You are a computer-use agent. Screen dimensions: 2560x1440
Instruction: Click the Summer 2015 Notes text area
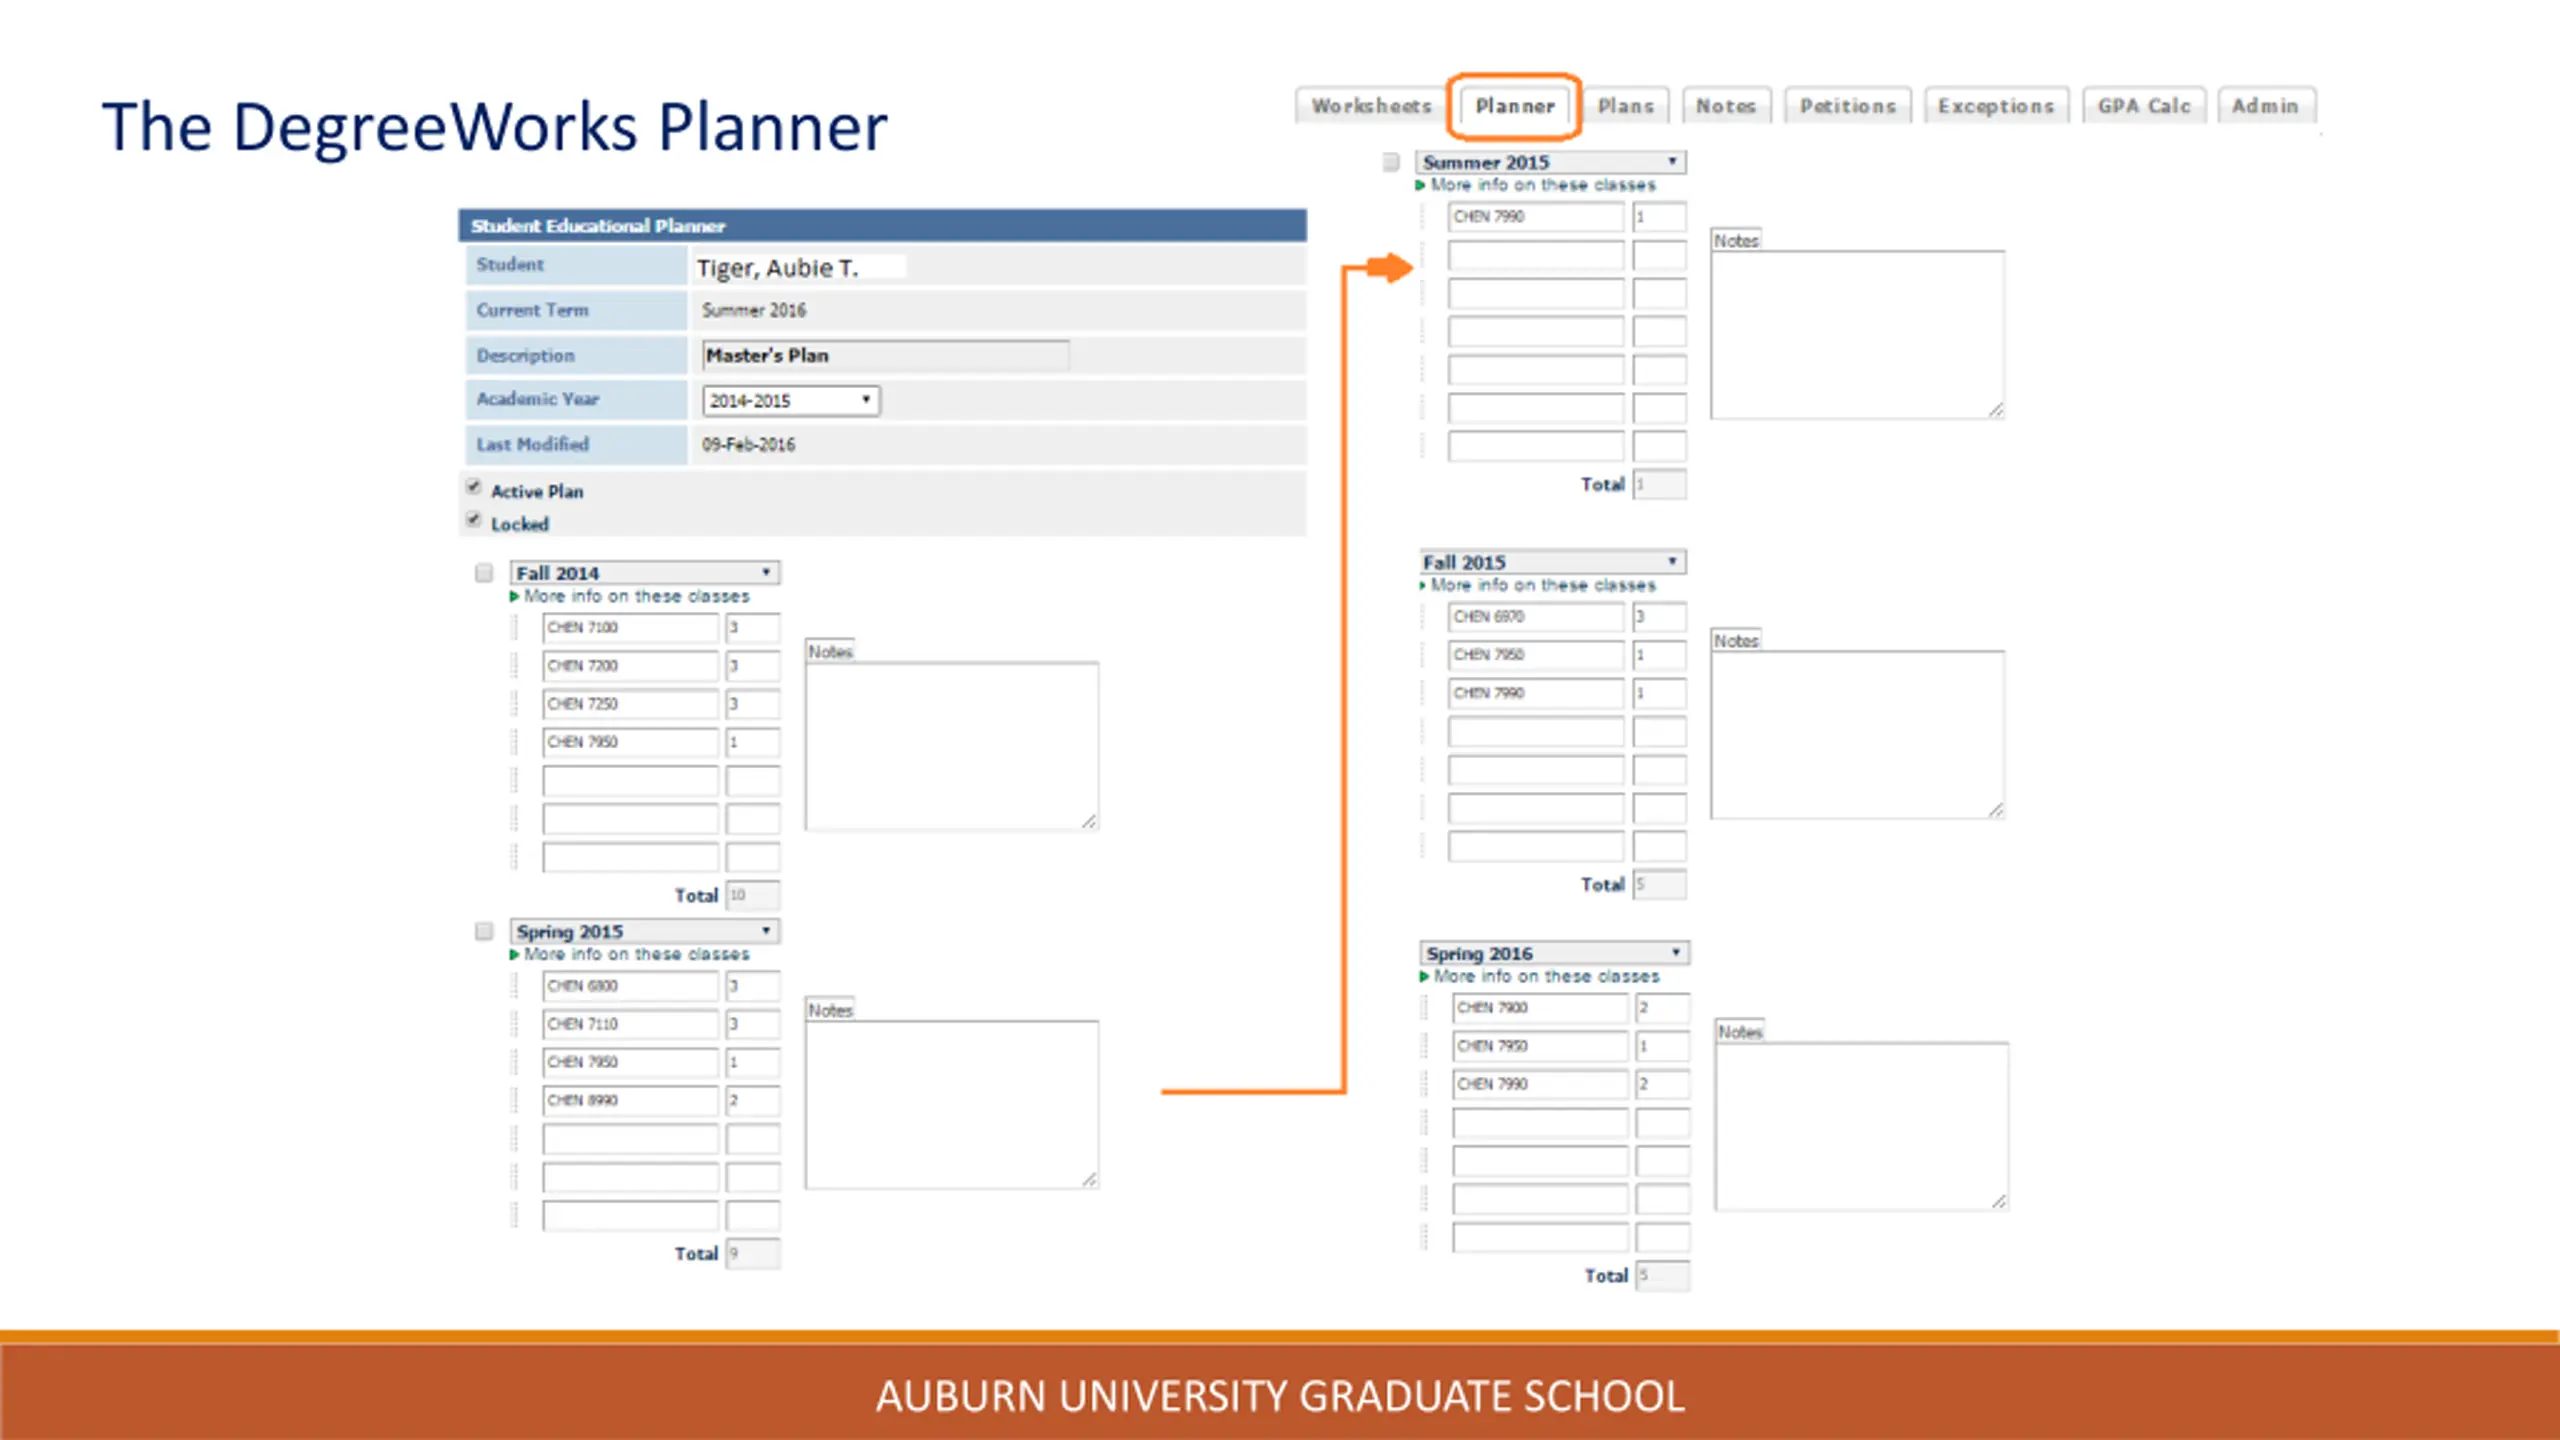(x=1858, y=335)
